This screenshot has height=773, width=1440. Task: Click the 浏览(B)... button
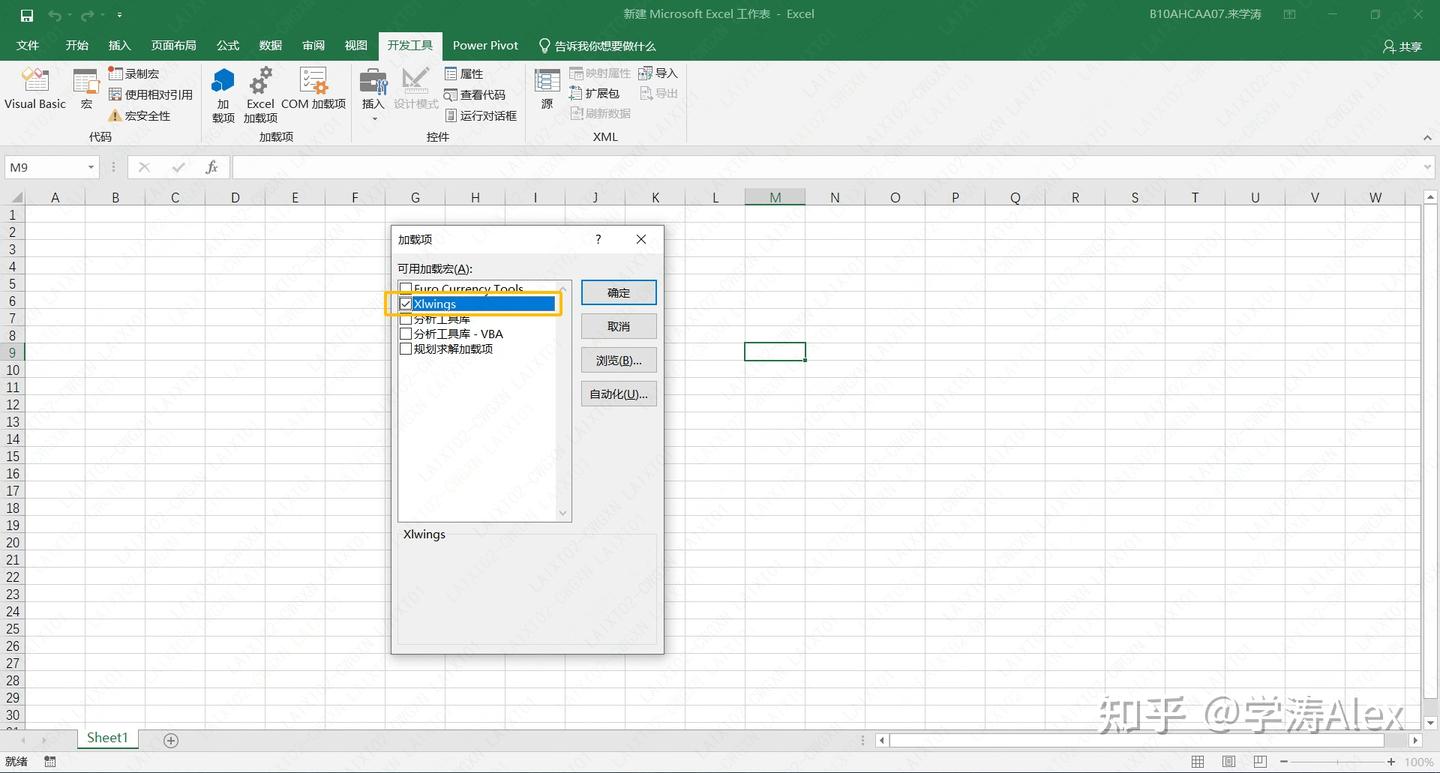point(619,360)
